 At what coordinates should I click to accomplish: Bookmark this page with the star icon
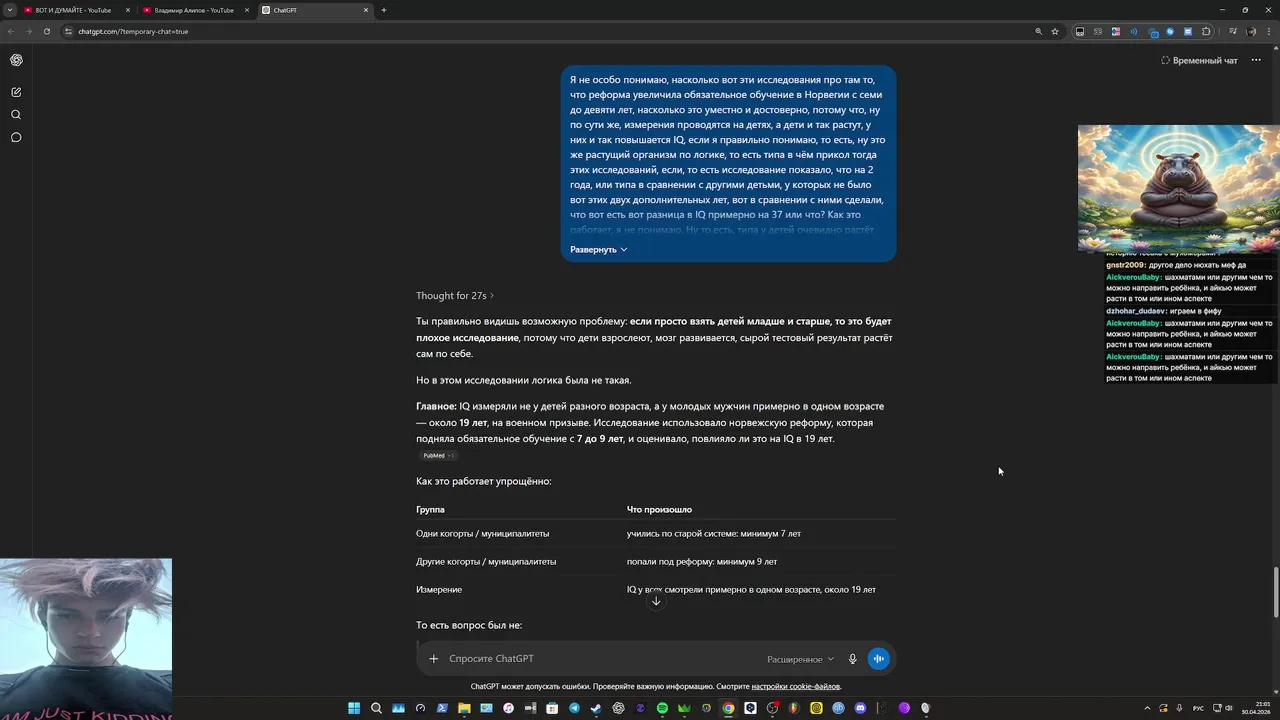[x=1055, y=31]
